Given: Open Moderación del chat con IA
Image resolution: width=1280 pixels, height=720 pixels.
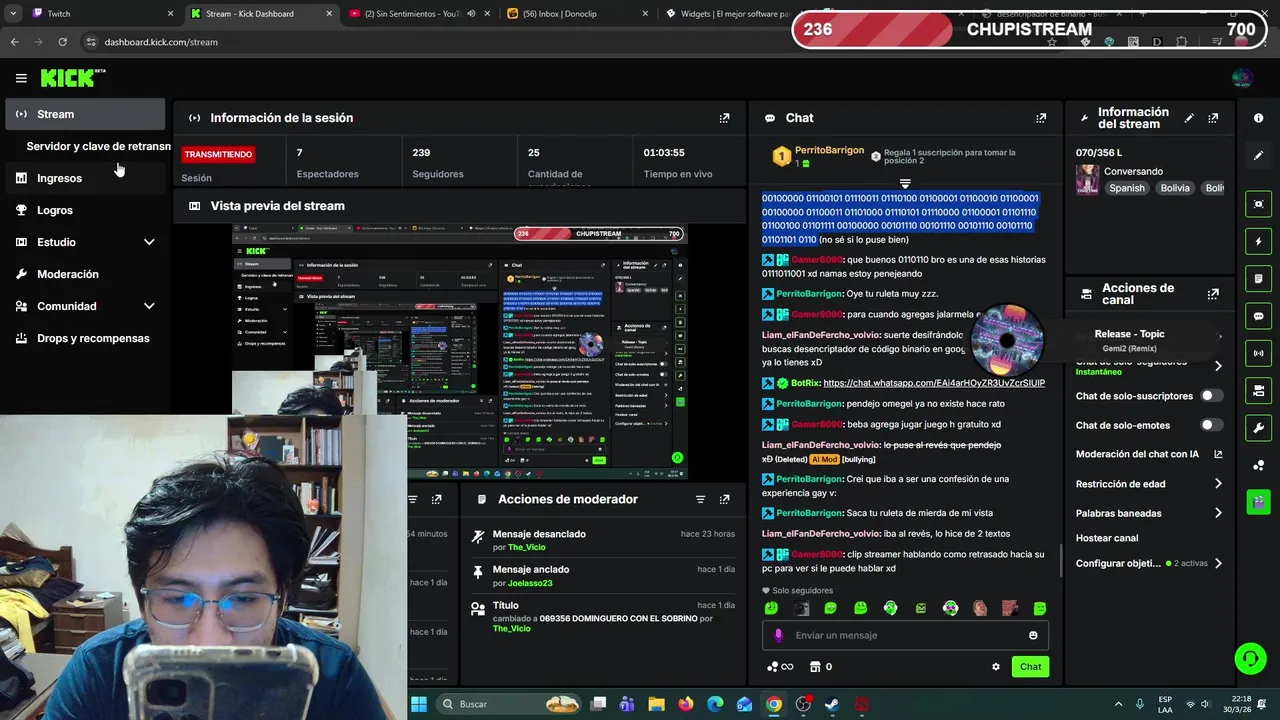Looking at the screenshot, I should 1149,454.
